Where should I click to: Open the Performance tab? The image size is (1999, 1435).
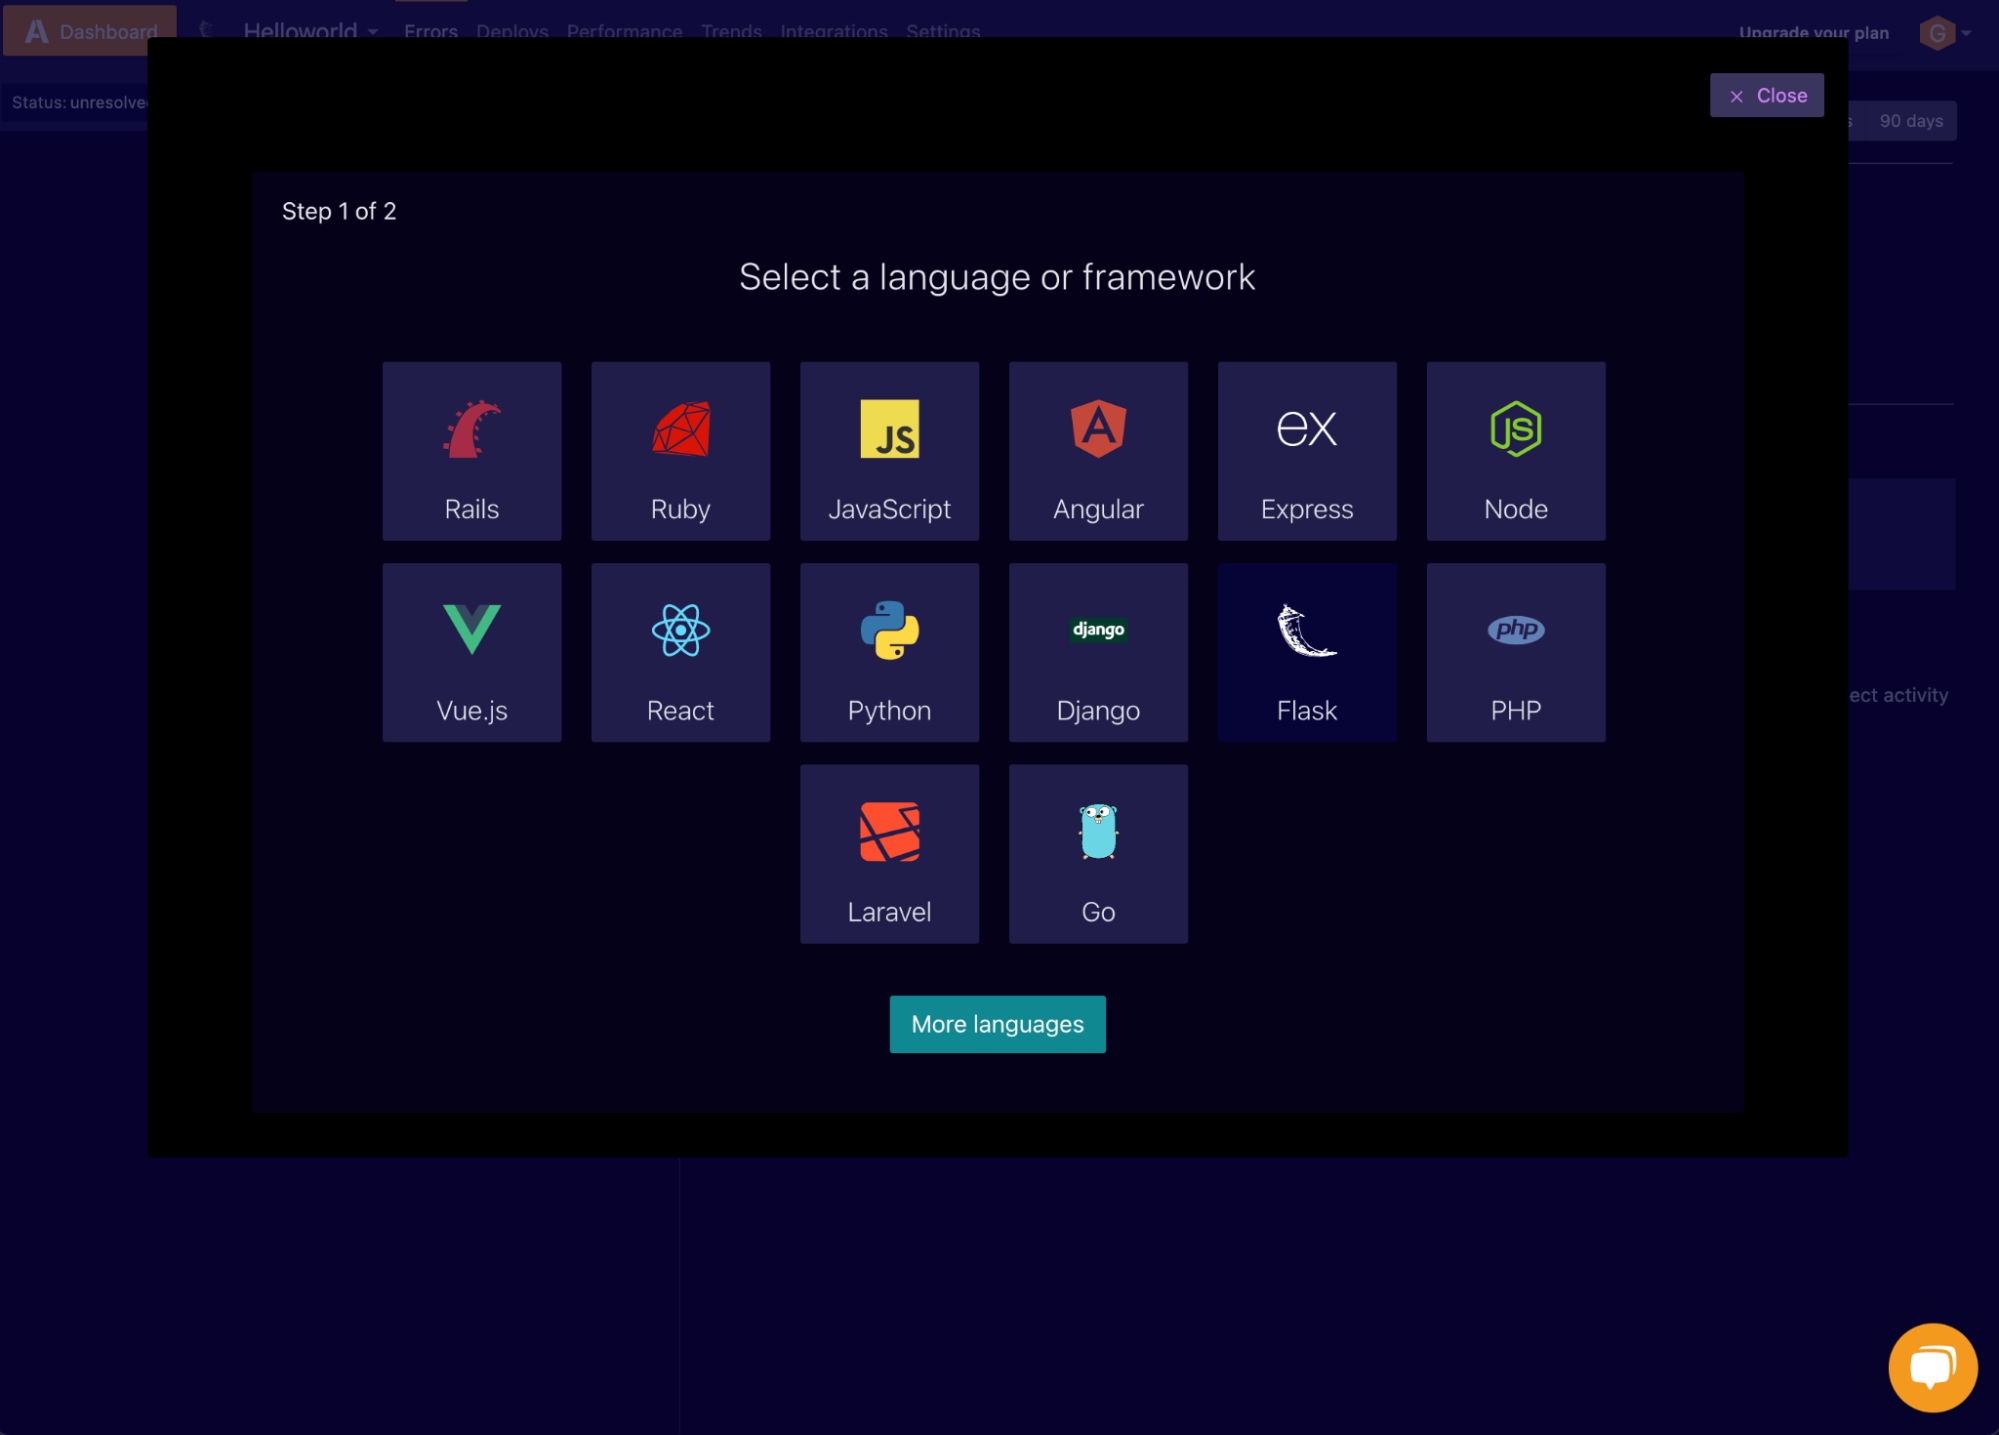point(624,31)
